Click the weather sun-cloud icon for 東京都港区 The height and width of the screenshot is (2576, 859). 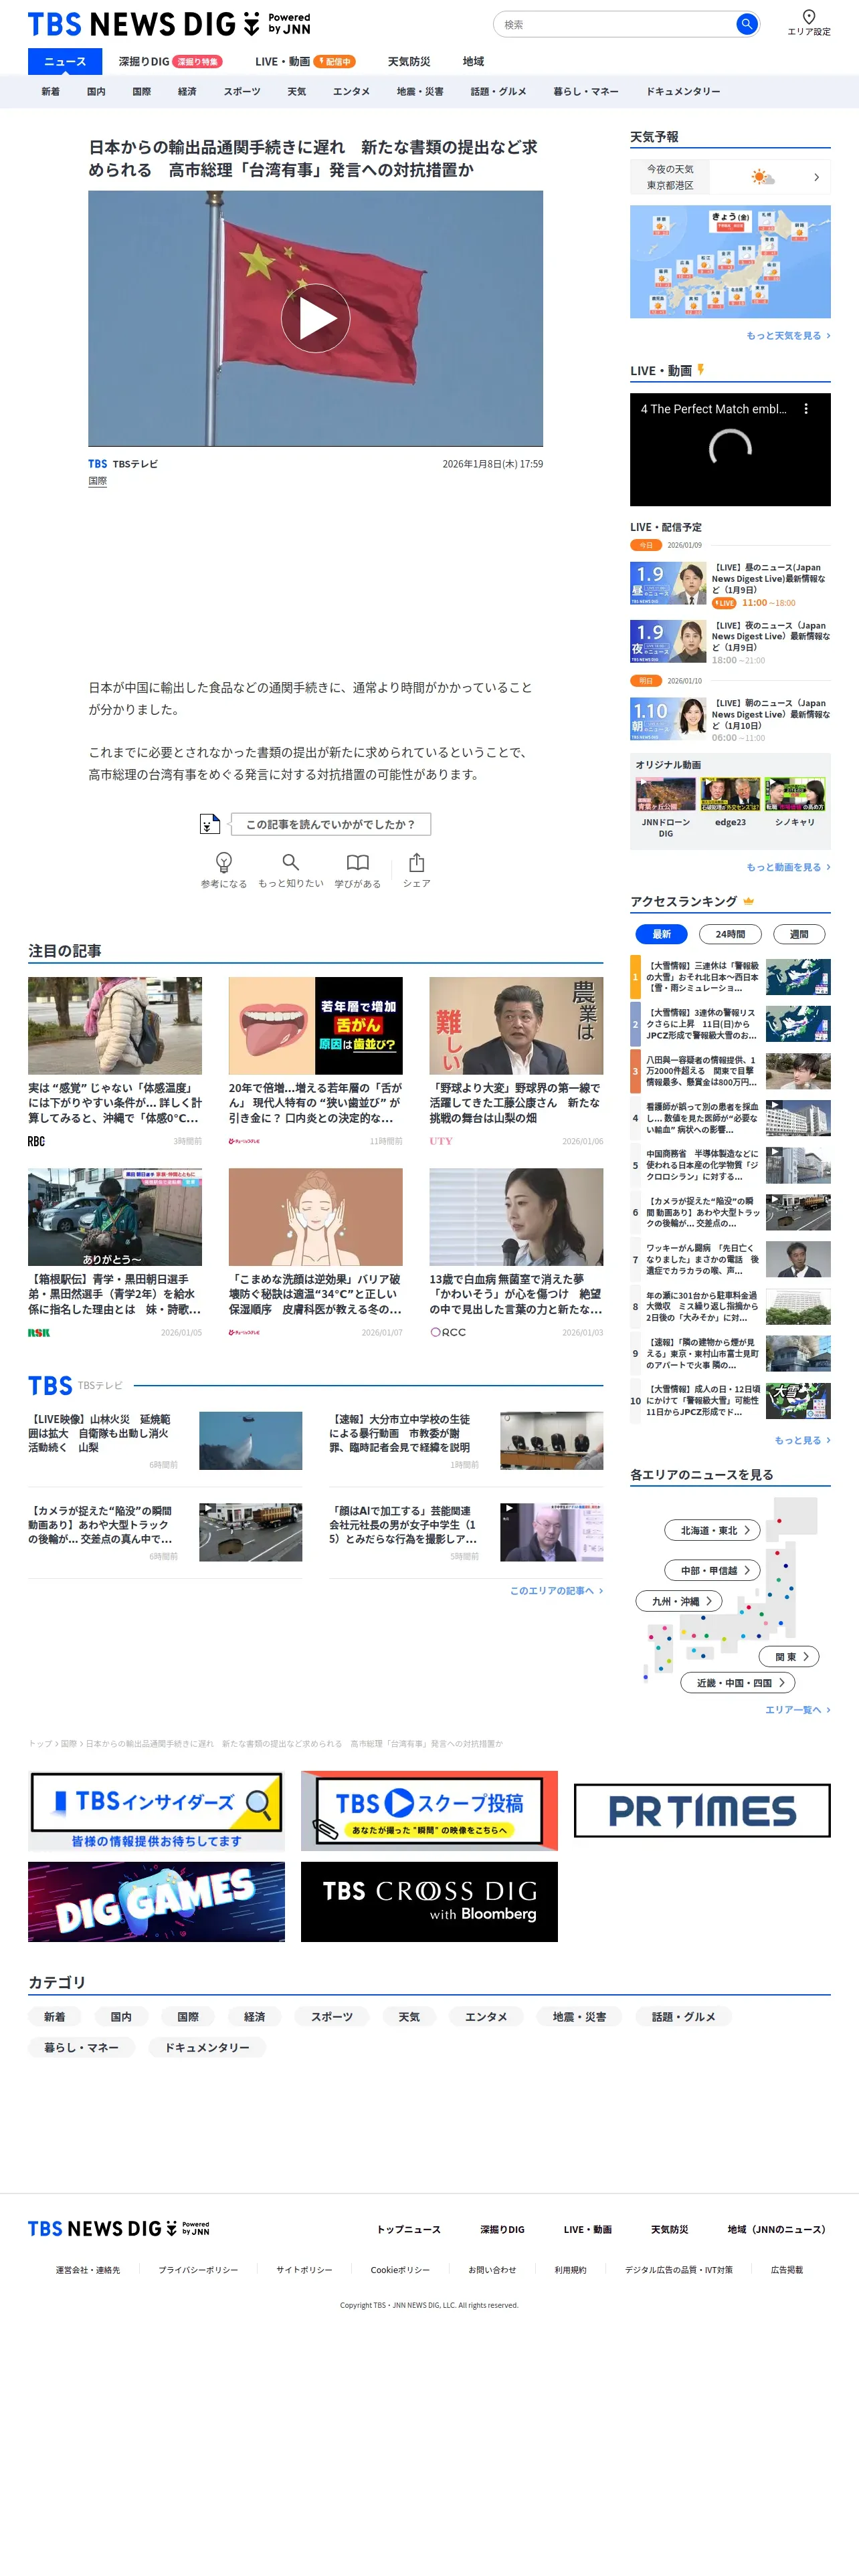[763, 177]
